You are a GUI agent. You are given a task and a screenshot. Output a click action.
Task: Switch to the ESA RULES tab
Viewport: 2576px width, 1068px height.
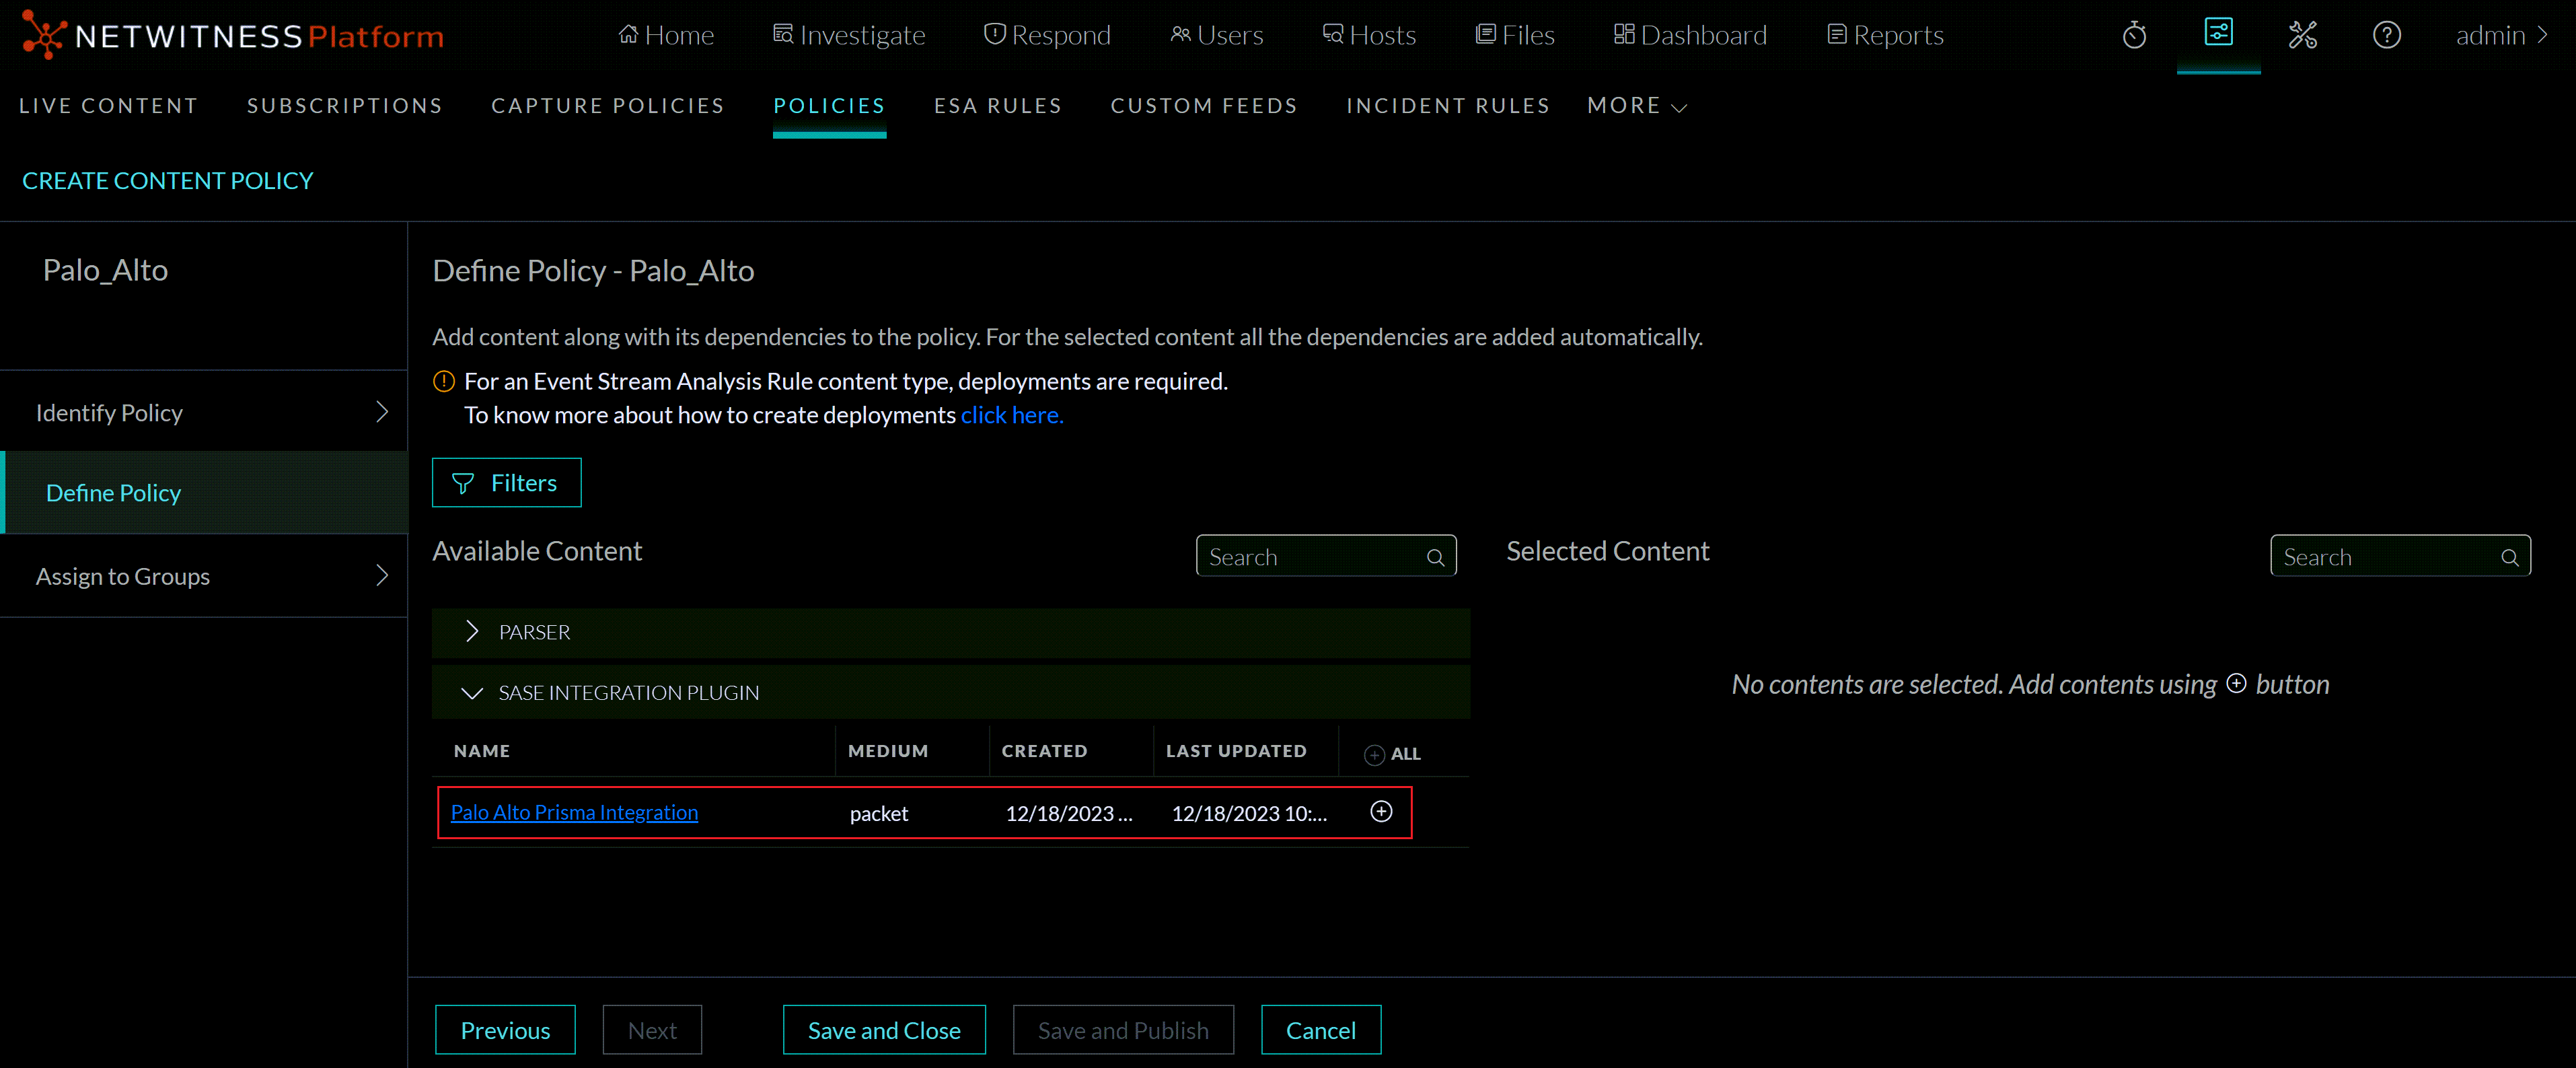[997, 106]
